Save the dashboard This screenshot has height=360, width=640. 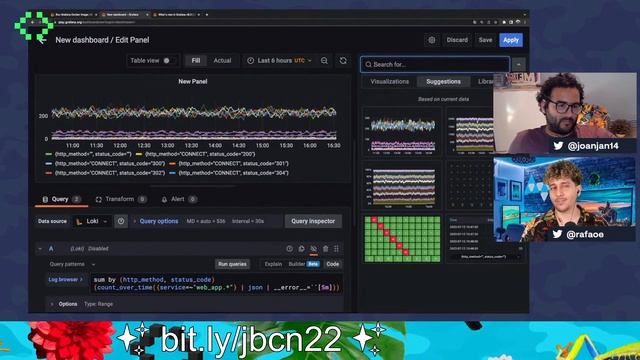click(485, 40)
